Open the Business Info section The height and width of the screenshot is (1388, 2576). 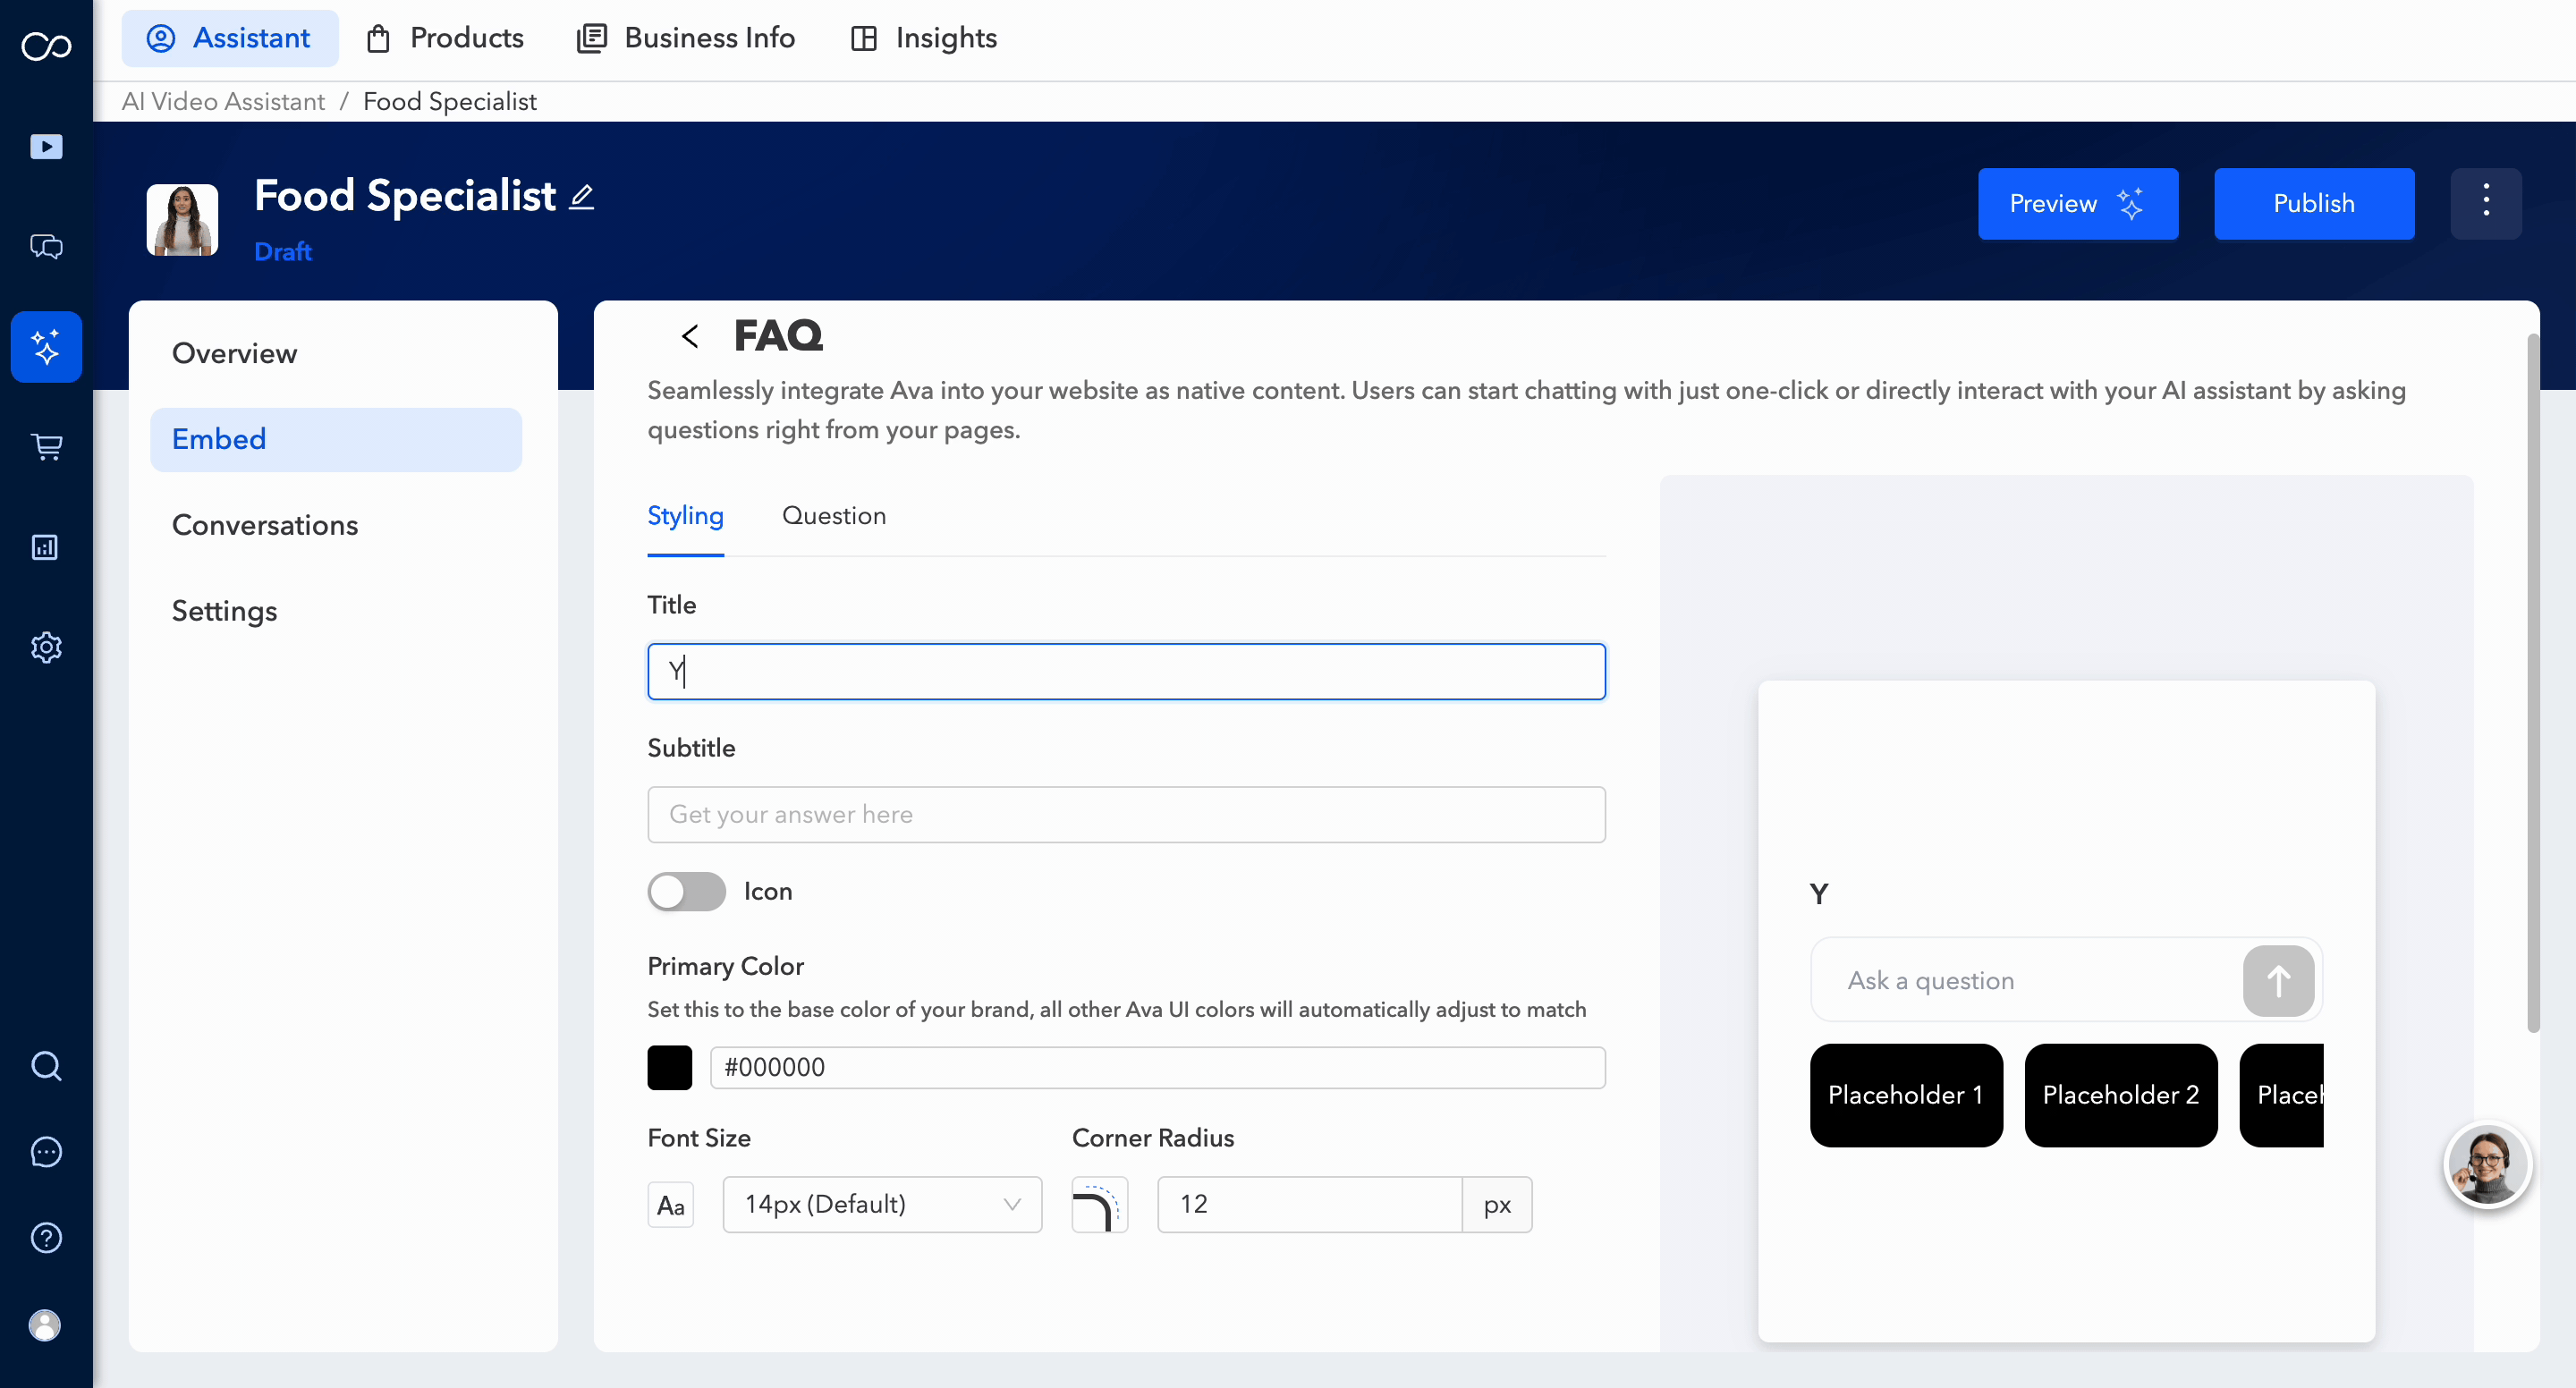click(x=686, y=38)
